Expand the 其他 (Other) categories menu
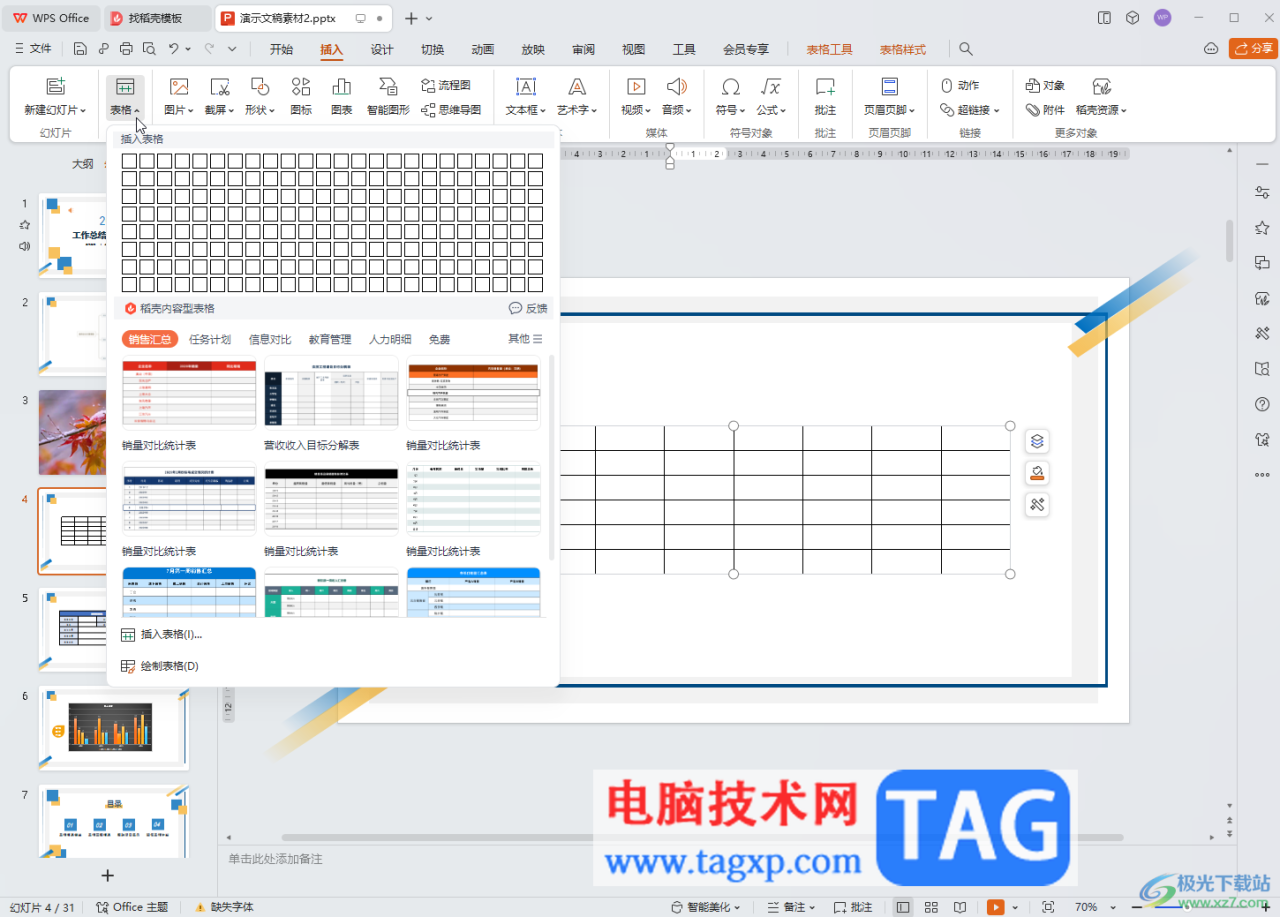The image size is (1280, 917). tap(525, 338)
